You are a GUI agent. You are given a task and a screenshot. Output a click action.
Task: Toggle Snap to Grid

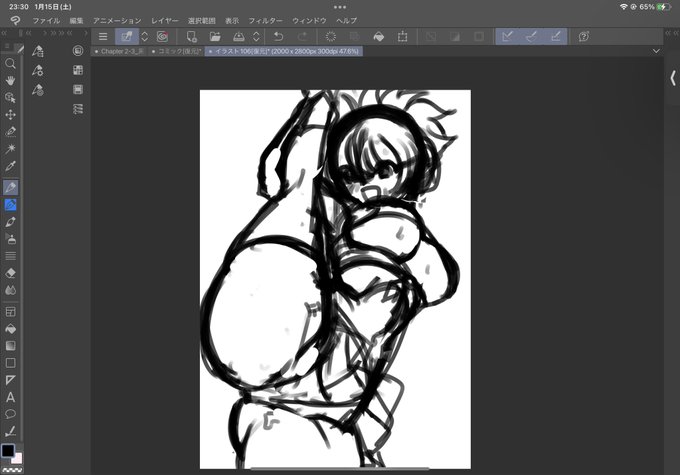[x=556, y=36]
